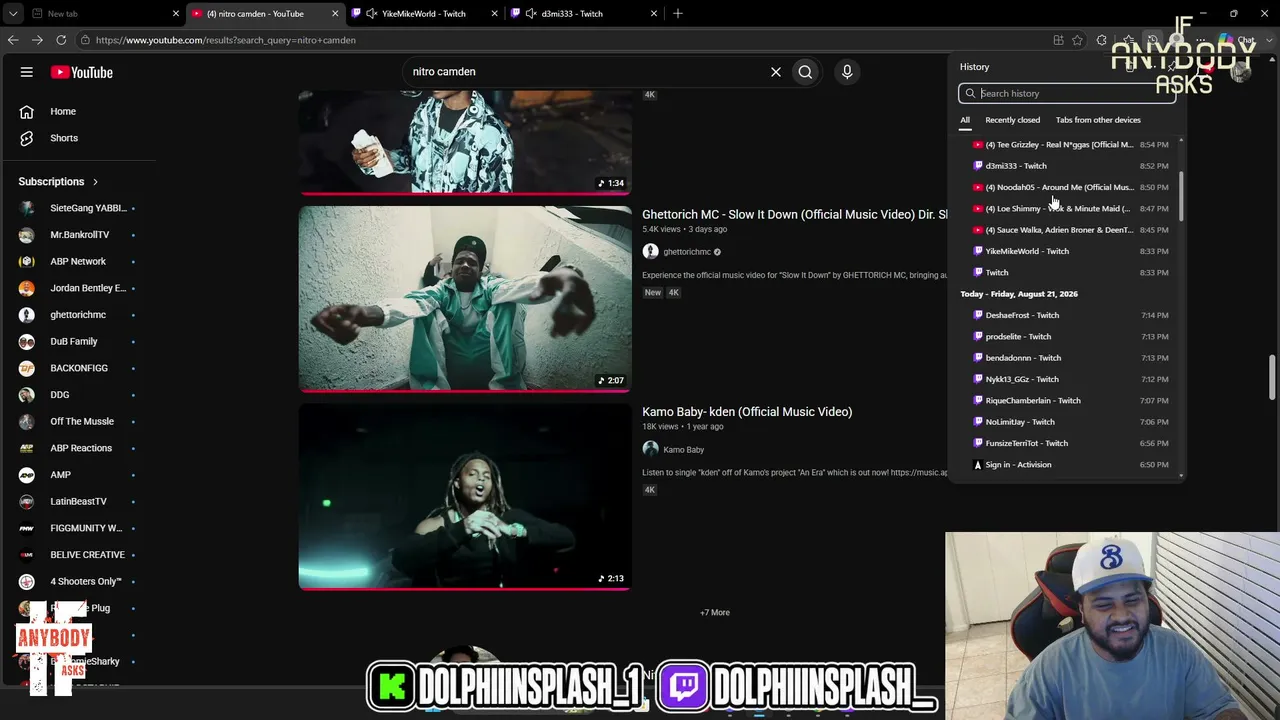1280x720 pixels.
Task: Open the Activision sign-in history entry icon
Action: coord(977,465)
